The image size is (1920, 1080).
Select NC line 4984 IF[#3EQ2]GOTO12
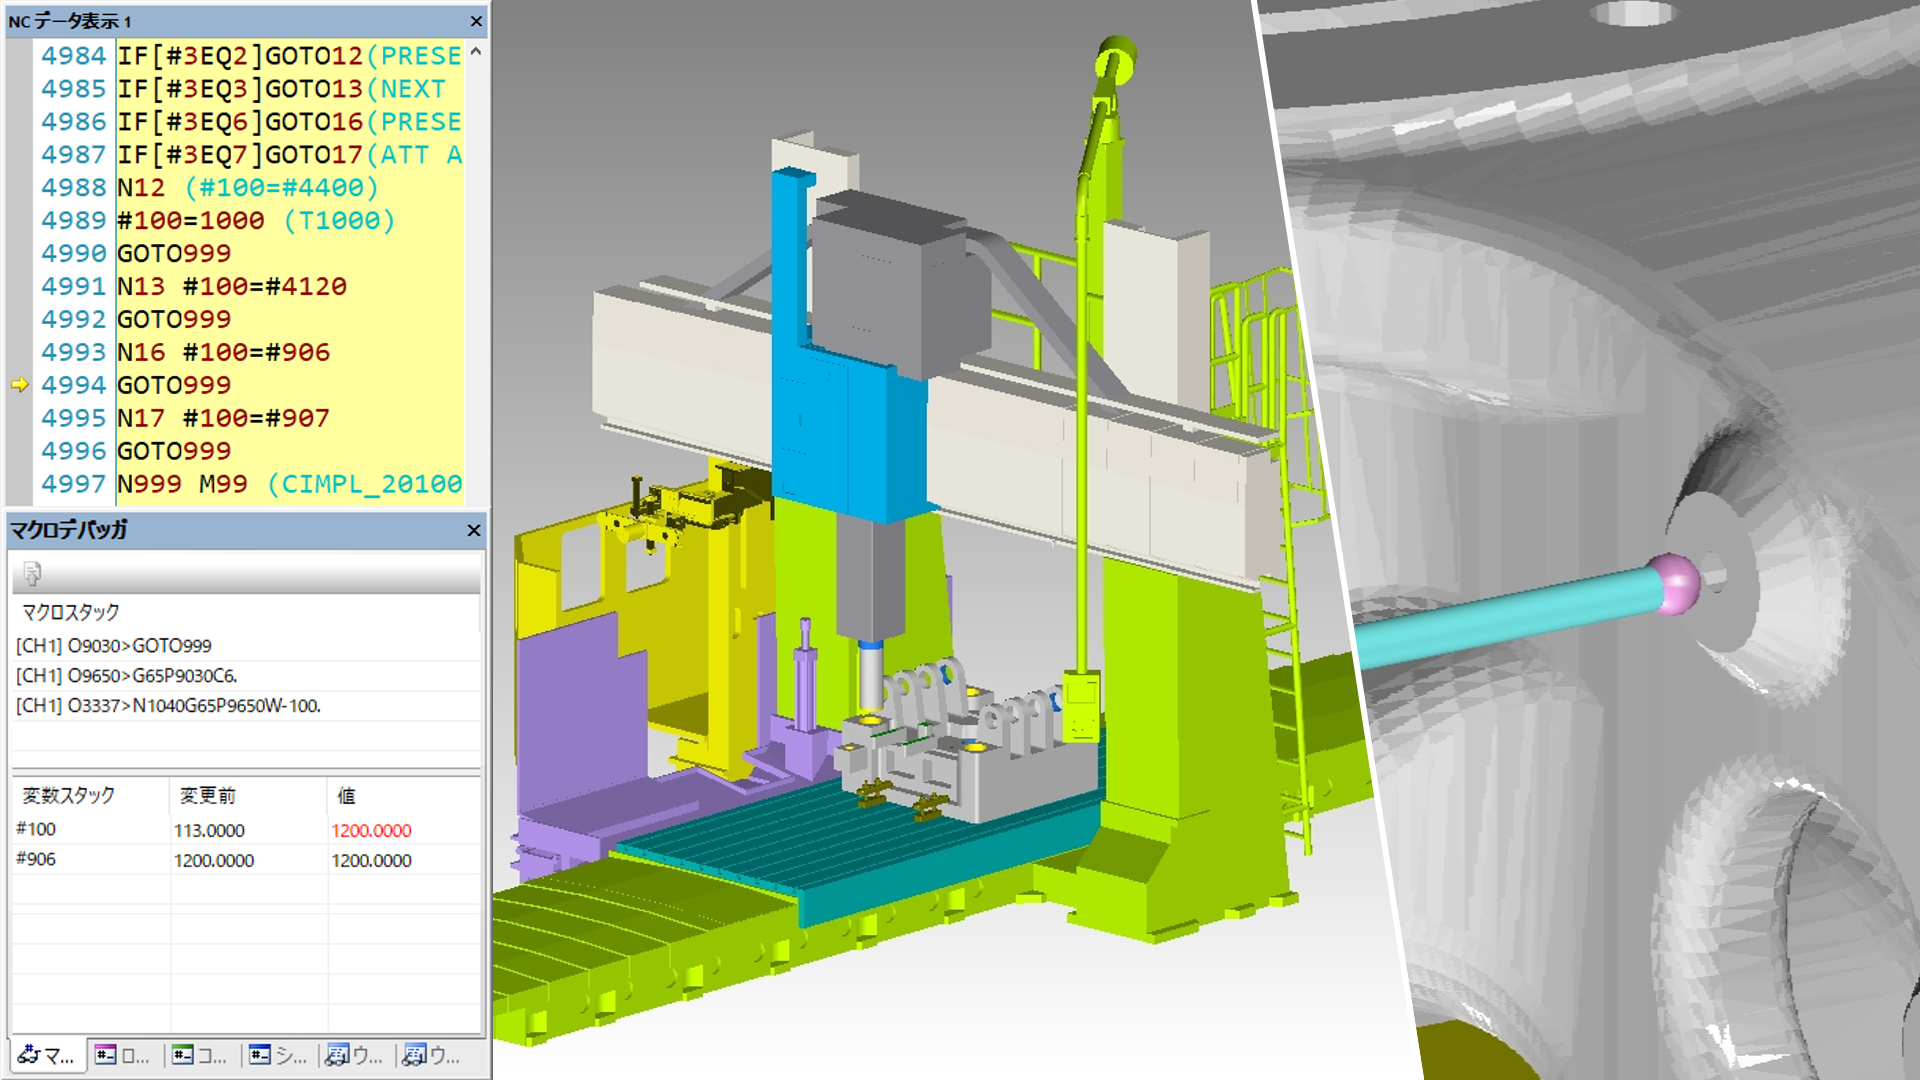[x=289, y=56]
